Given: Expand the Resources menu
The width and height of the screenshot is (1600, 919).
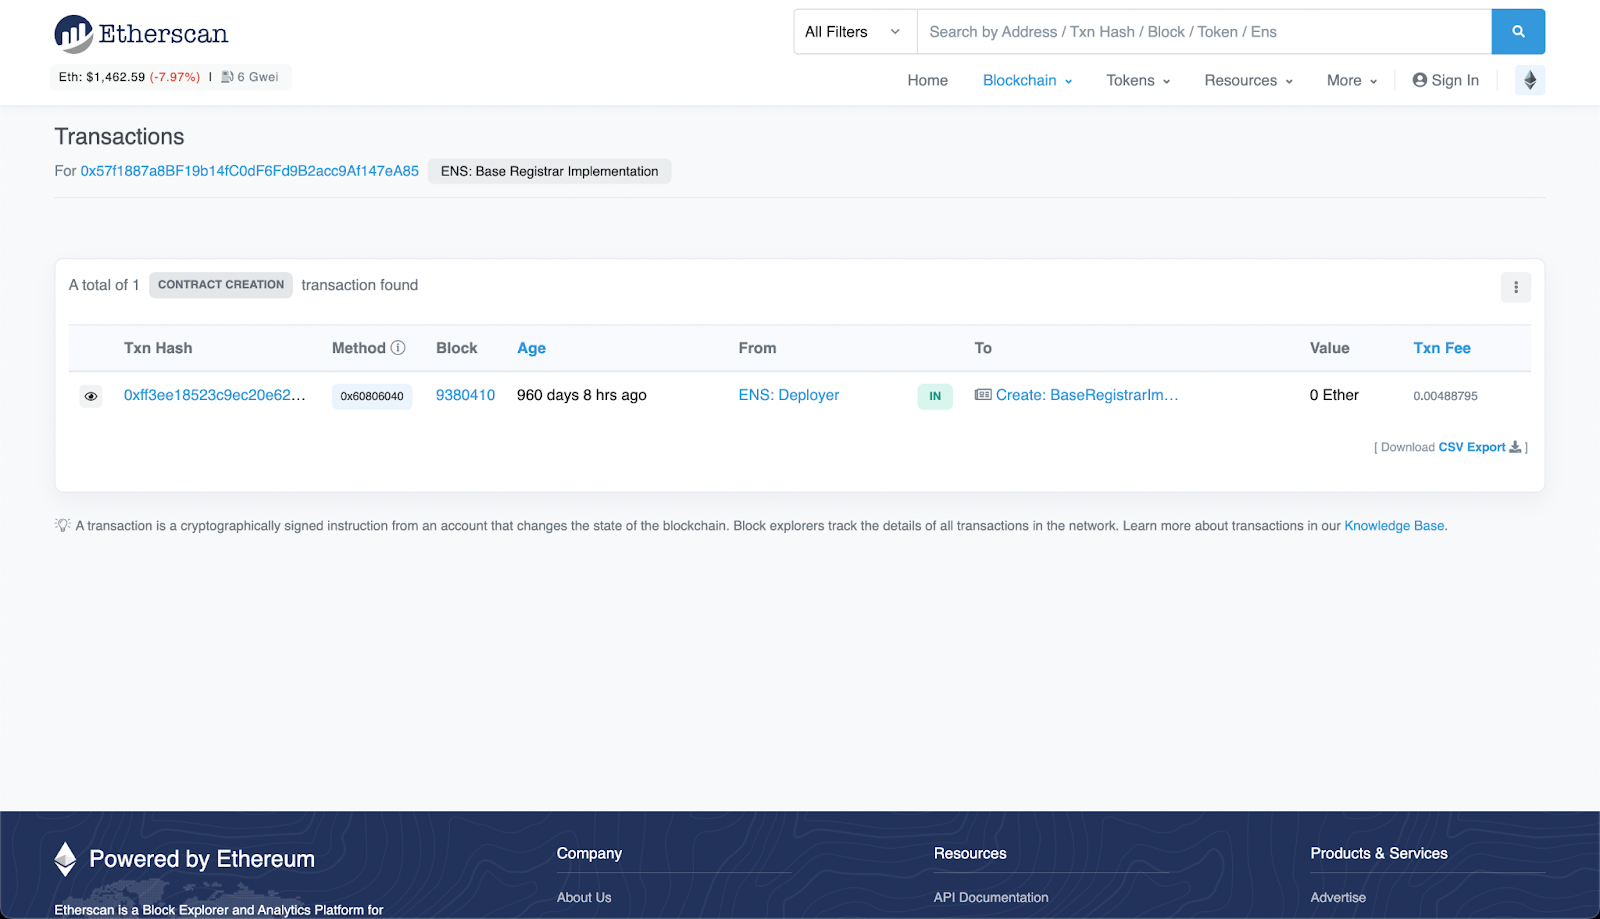Looking at the screenshot, I should (x=1249, y=80).
